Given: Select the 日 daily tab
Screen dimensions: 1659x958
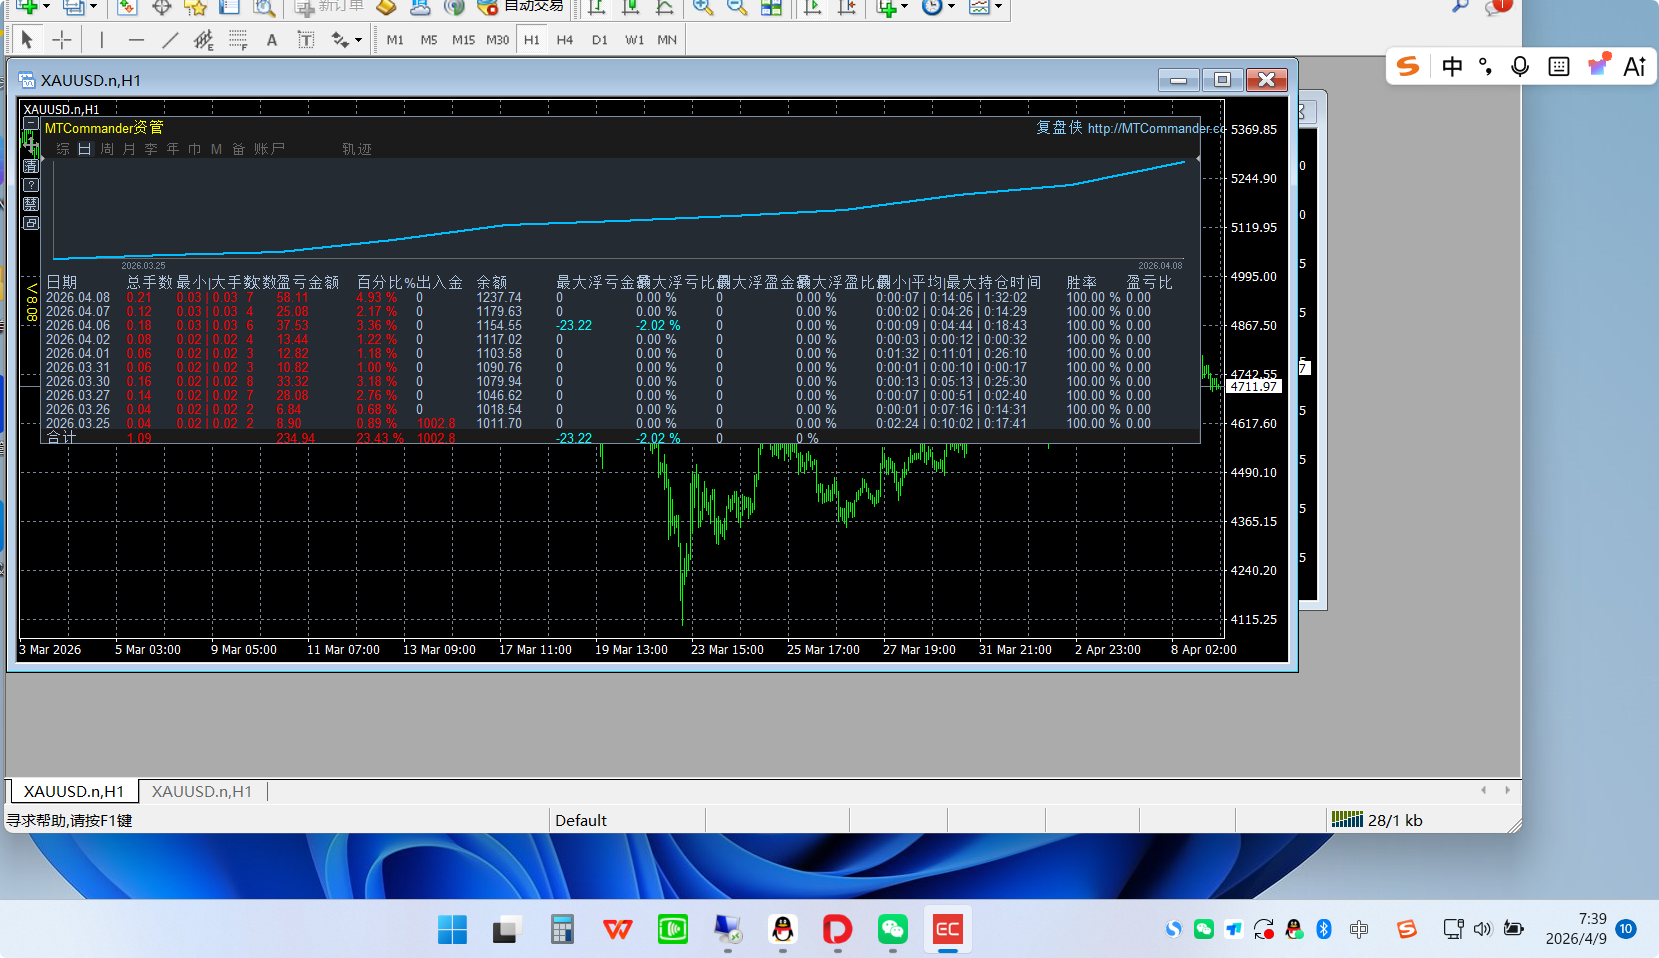Looking at the screenshot, I should point(85,149).
